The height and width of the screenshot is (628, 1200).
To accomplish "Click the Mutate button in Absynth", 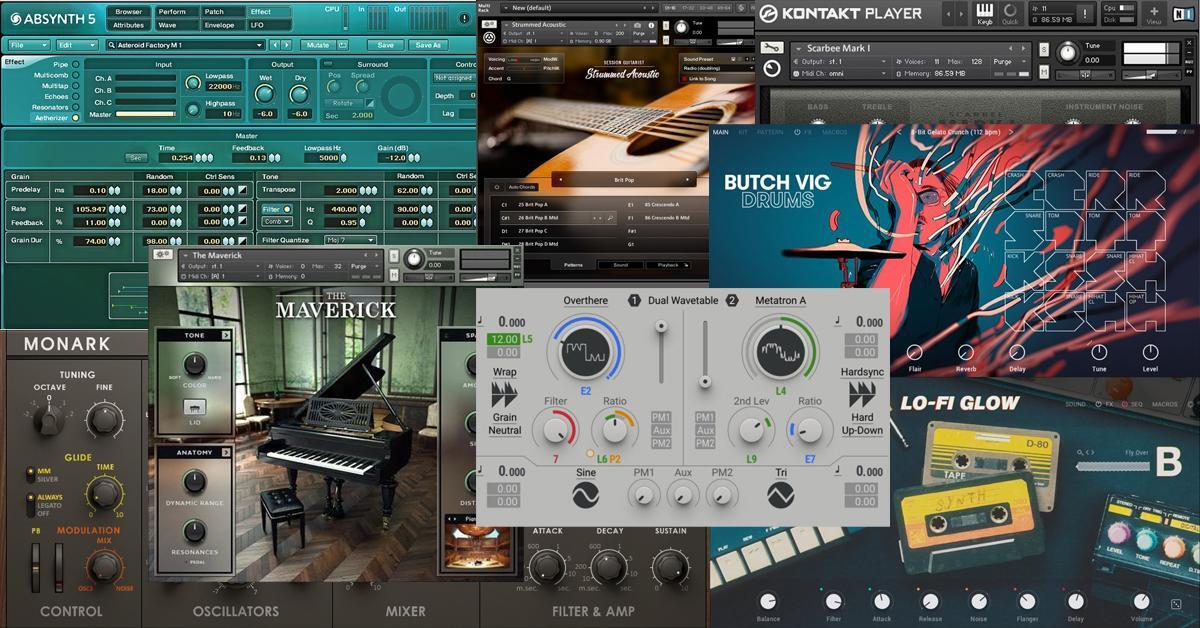I will [320, 45].
